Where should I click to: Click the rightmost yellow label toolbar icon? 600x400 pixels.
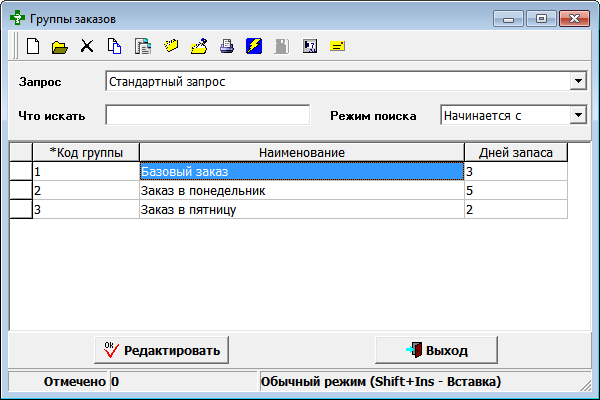coord(337,46)
